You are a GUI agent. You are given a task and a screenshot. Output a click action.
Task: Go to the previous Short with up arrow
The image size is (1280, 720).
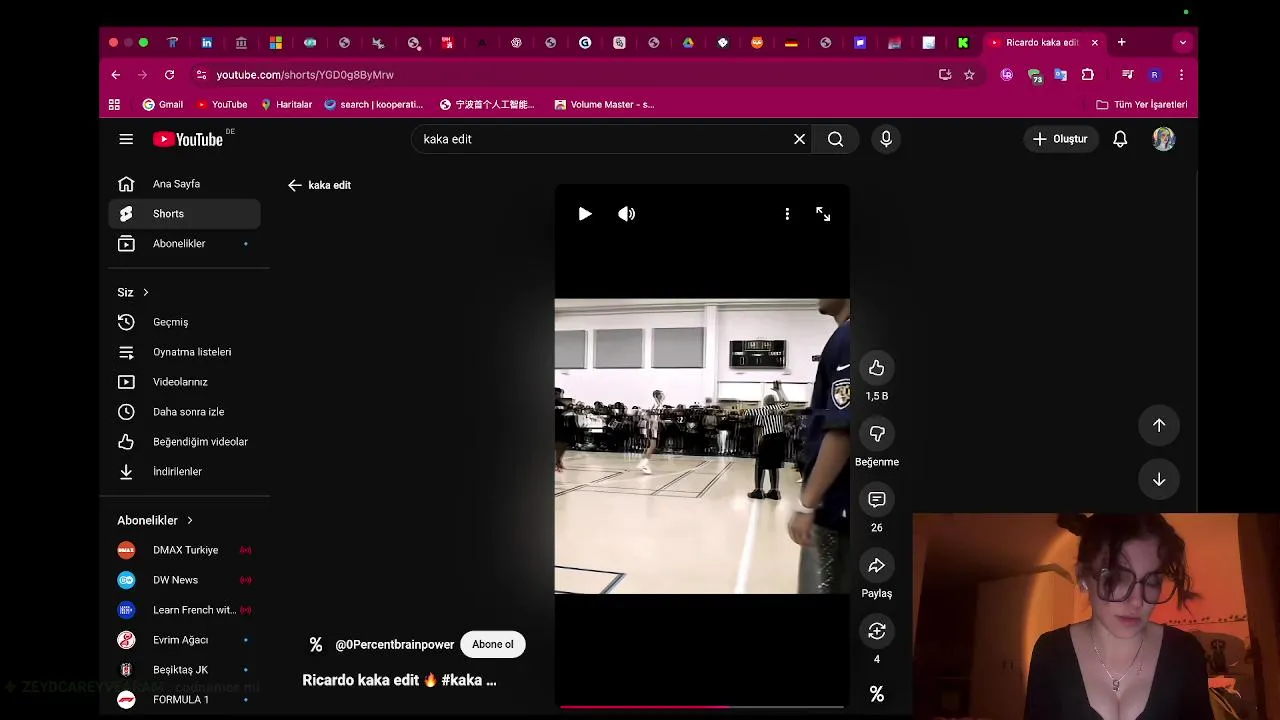click(x=1159, y=425)
